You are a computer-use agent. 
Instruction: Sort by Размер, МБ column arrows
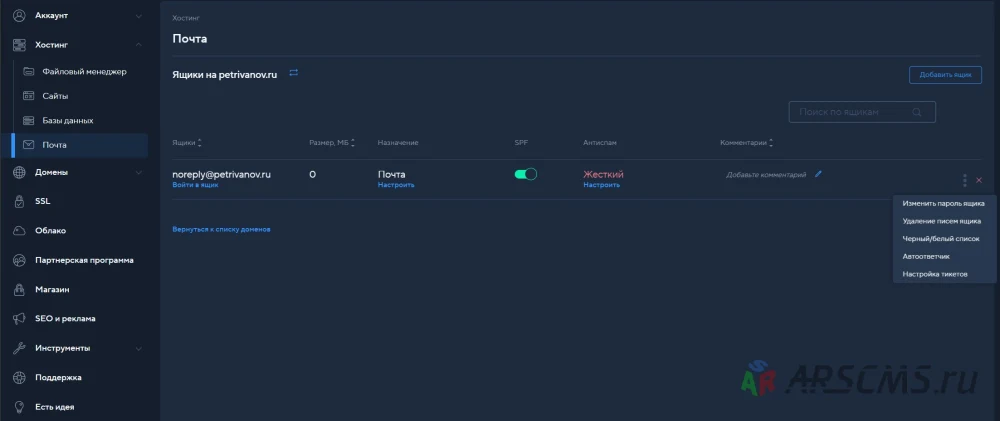pos(353,143)
